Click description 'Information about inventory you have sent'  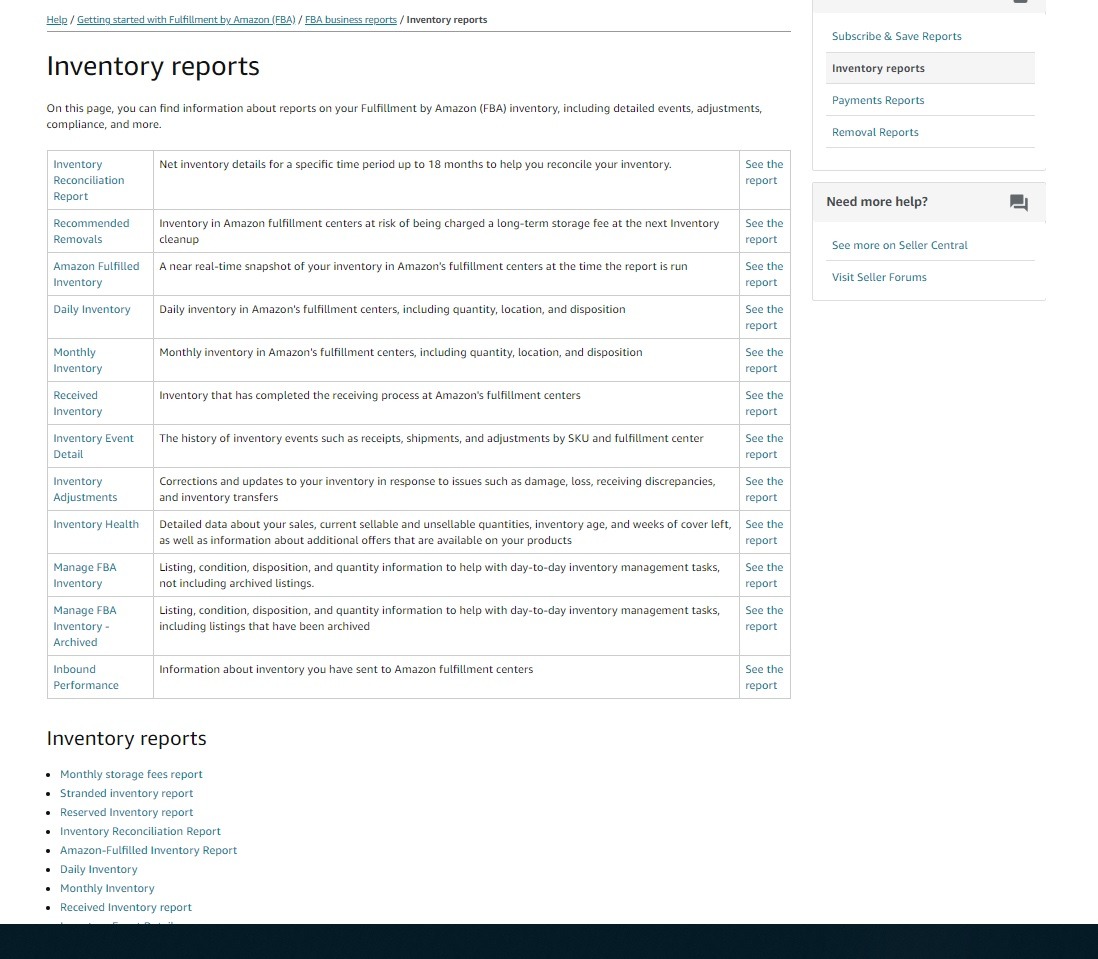click(346, 669)
